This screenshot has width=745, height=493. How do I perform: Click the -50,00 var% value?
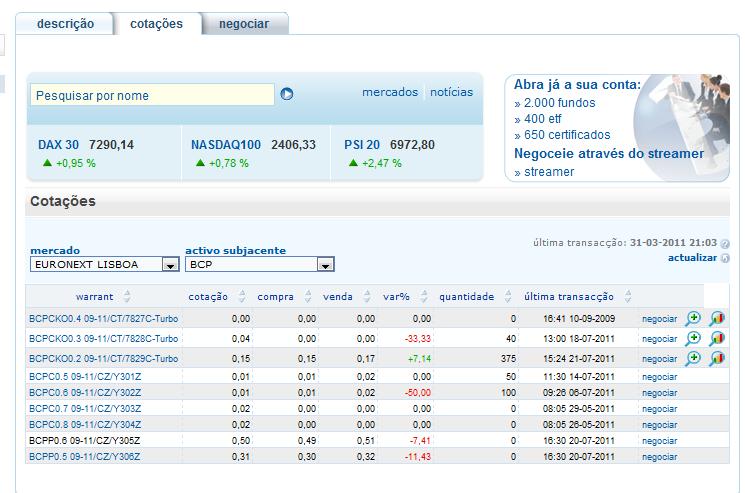(418, 393)
